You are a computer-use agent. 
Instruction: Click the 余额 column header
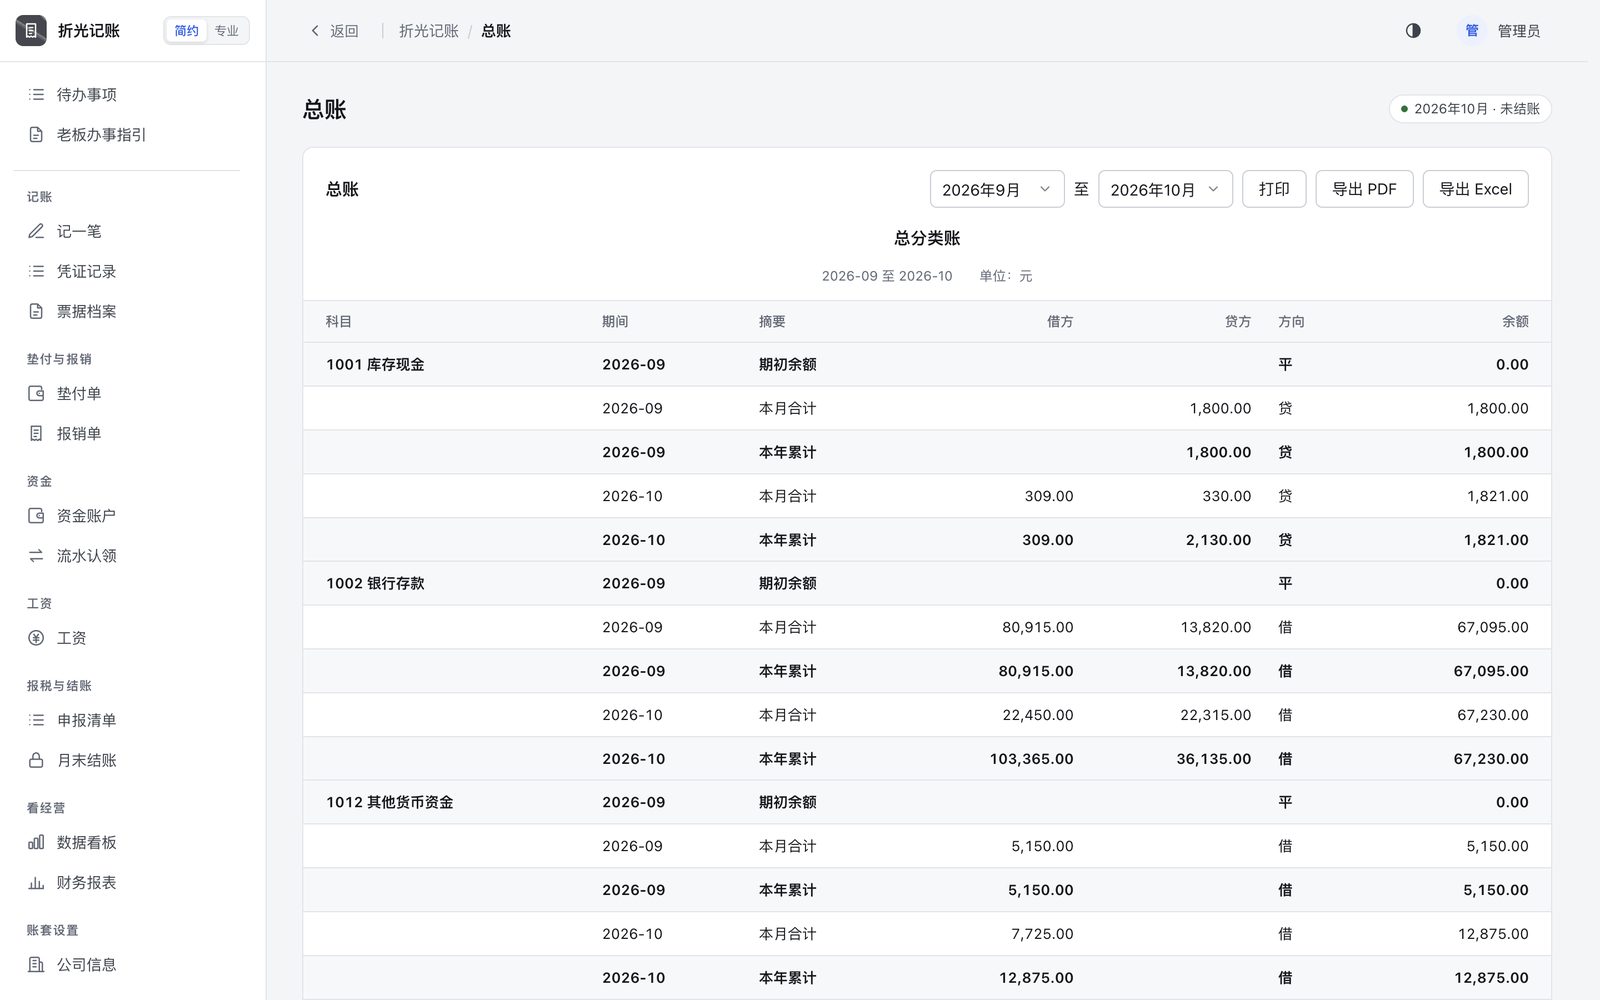(x=1515, y=322)
